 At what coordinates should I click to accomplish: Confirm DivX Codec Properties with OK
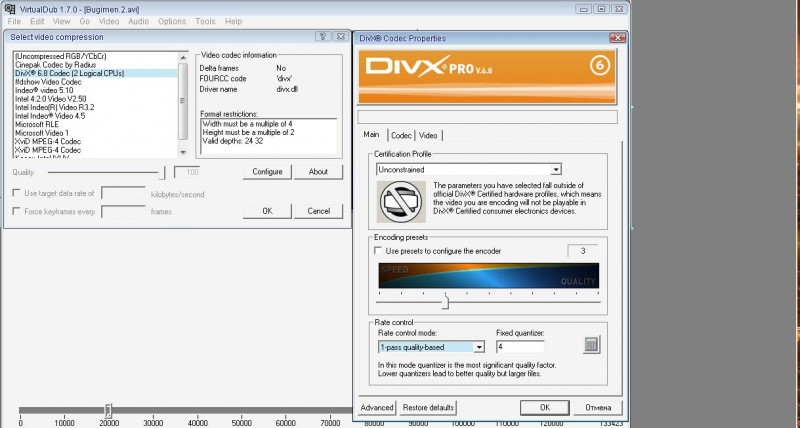[544, 408]
